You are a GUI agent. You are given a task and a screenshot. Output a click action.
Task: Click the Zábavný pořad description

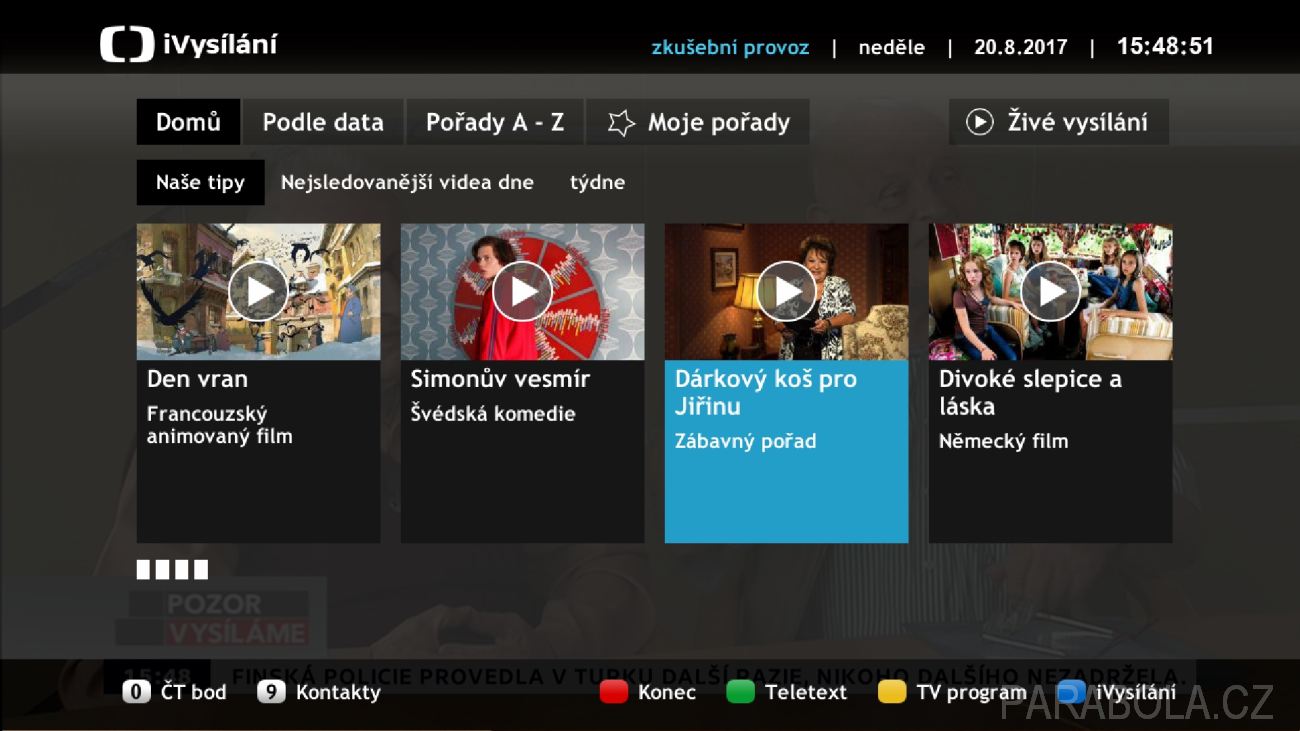click(x=746, y=441)
